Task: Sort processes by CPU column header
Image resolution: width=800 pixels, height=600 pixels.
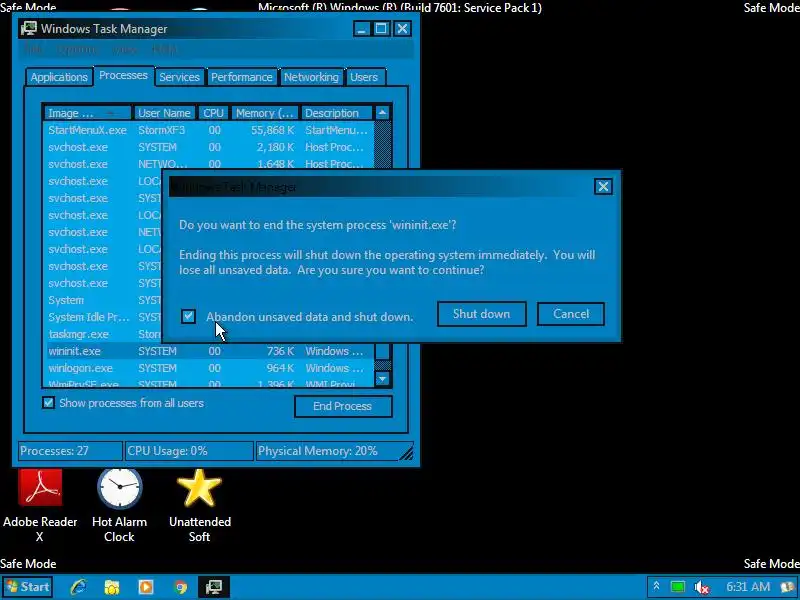Action: pos(213,113)
